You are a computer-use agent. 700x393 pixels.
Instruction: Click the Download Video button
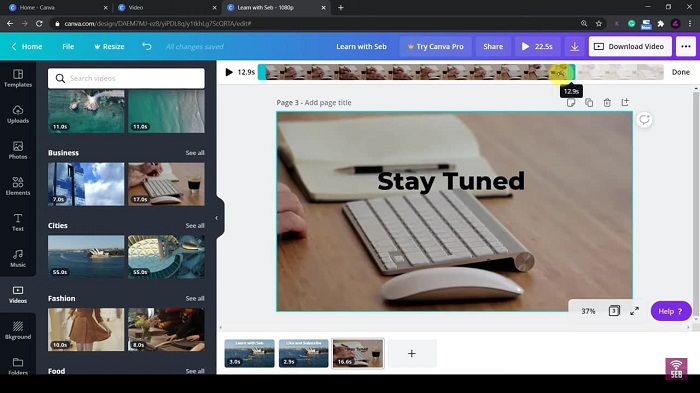[x=630, y=46]
